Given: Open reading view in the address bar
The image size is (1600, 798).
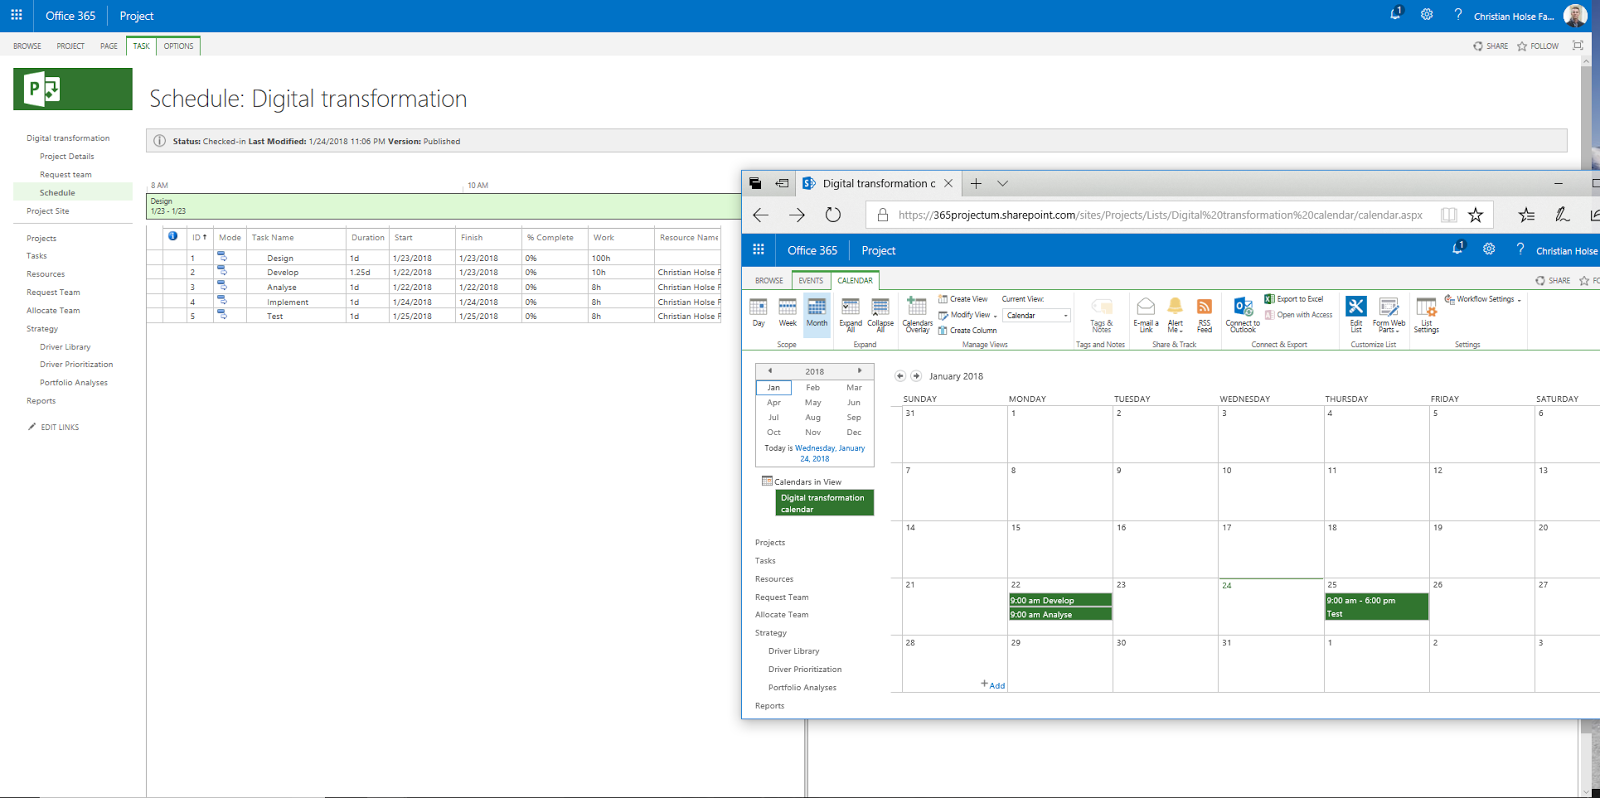Looking at the screenshot, I should point(1448,215).
